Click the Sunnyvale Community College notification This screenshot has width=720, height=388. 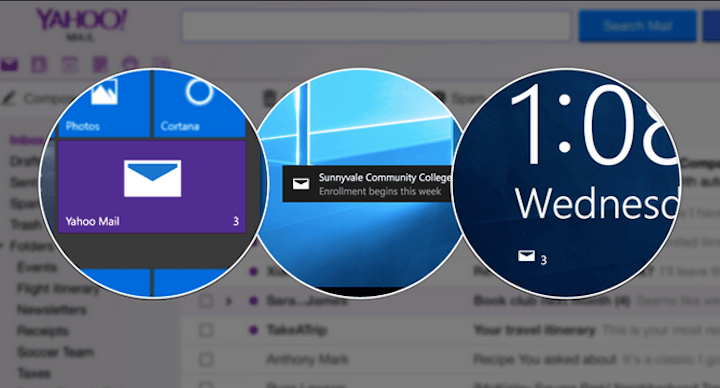pos(367,184)
